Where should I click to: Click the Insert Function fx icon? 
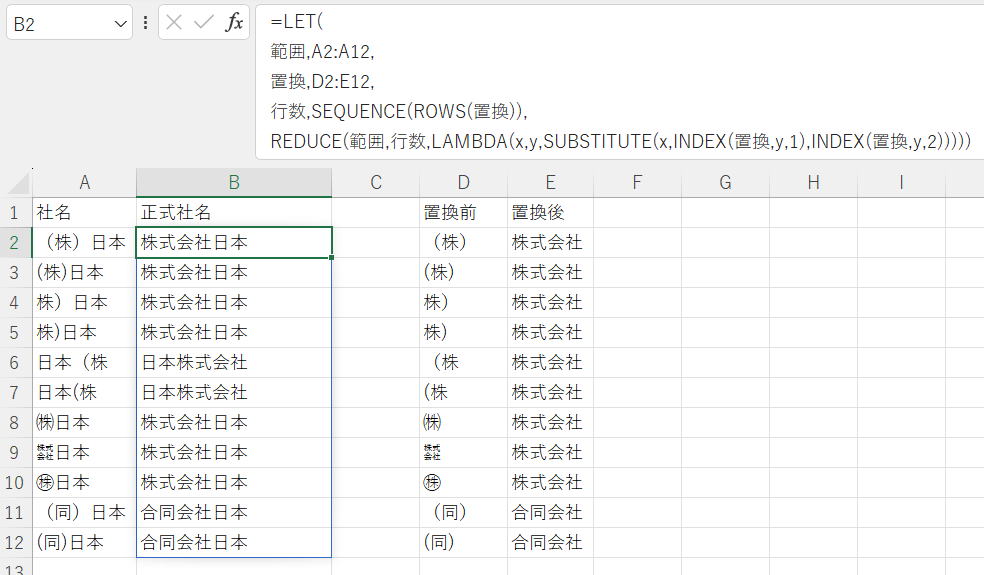coord(234,23)
